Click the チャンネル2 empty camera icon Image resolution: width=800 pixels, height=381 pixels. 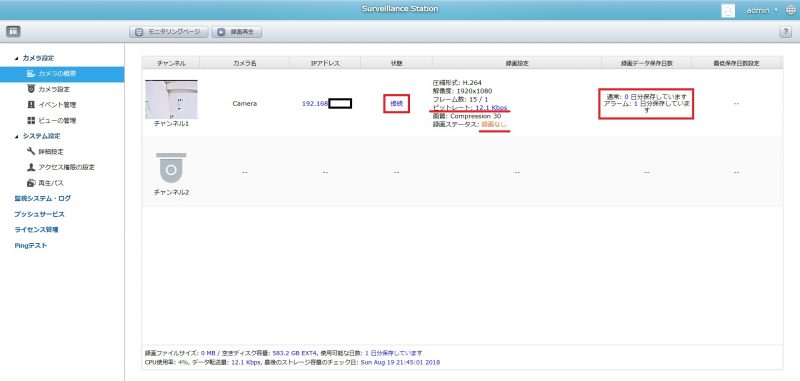point(171,168)
